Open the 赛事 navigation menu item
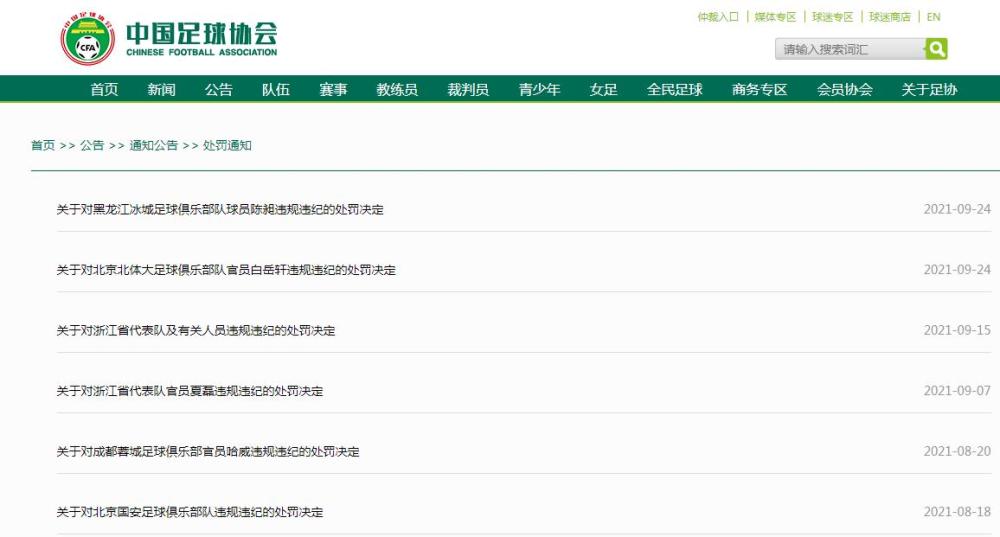The image size is (1000, 537). point(333,90)
